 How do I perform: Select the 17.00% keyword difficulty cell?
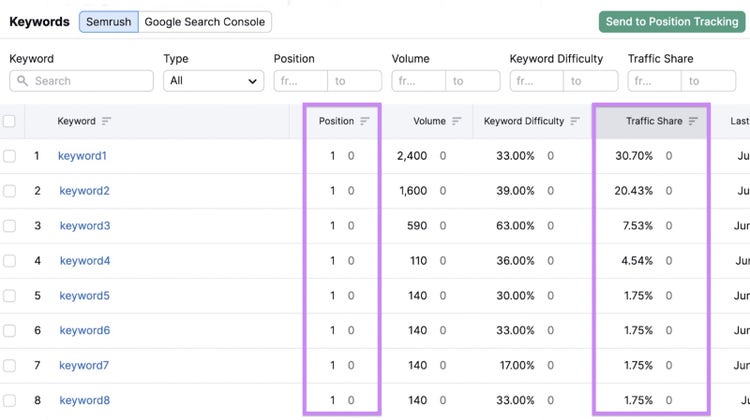[x=517, y=365]
